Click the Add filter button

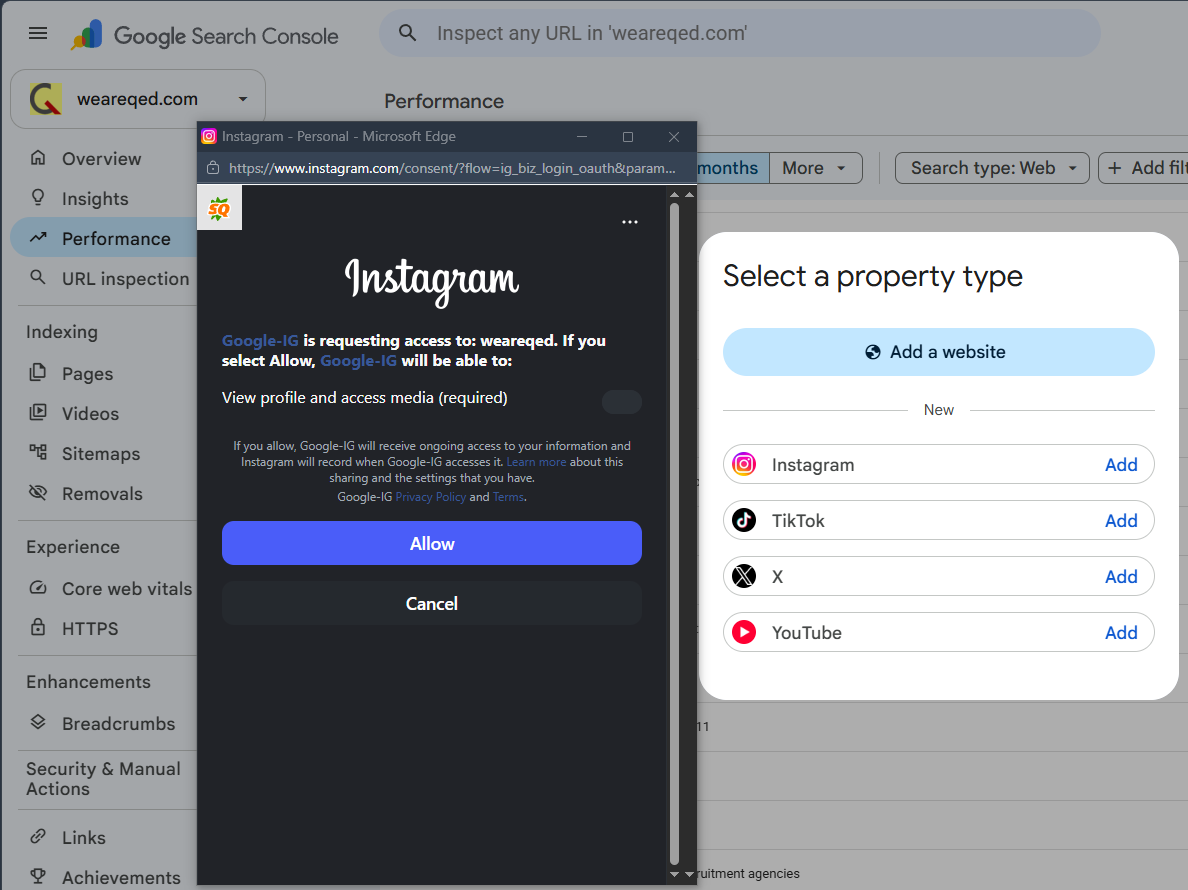(x=1144, y=168)
